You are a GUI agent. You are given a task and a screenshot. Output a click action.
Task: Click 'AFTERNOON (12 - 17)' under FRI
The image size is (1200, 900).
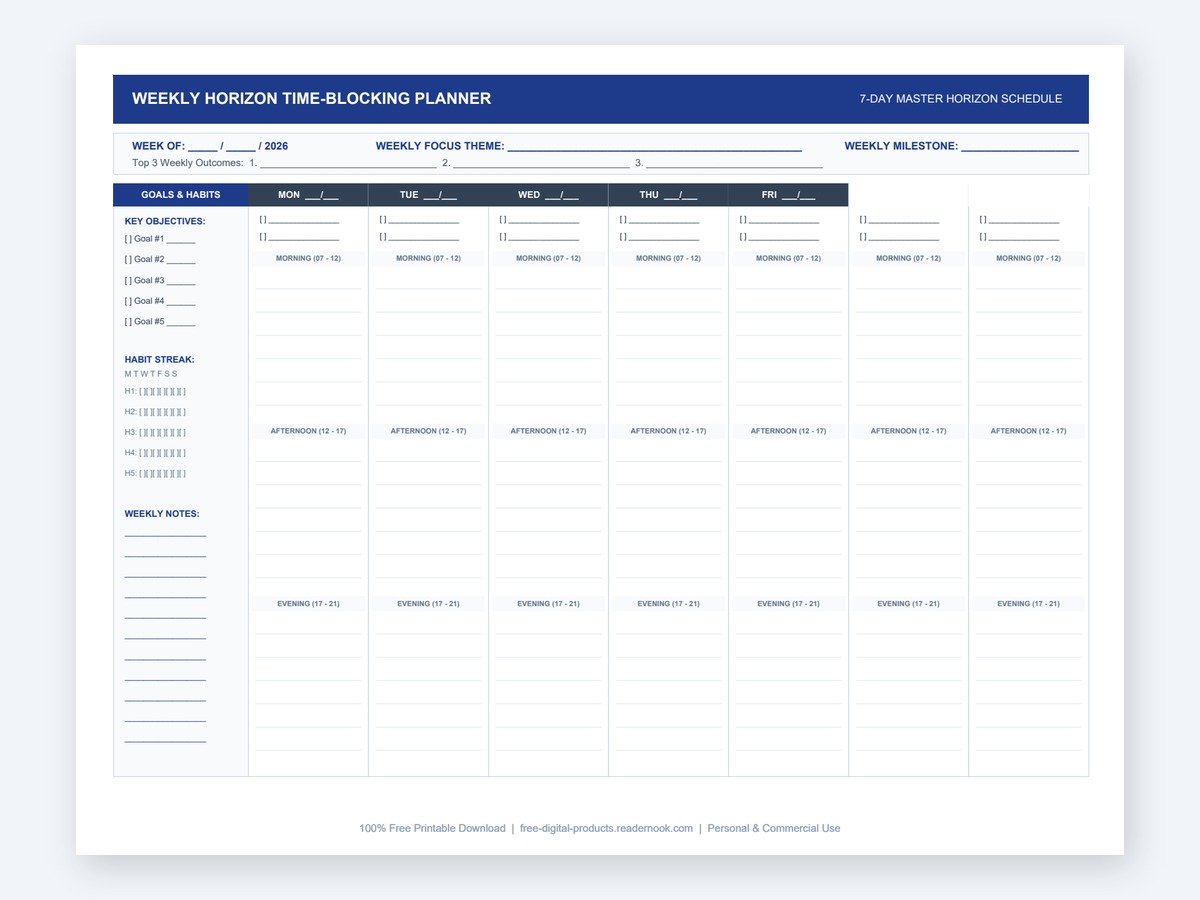[788, 431]
